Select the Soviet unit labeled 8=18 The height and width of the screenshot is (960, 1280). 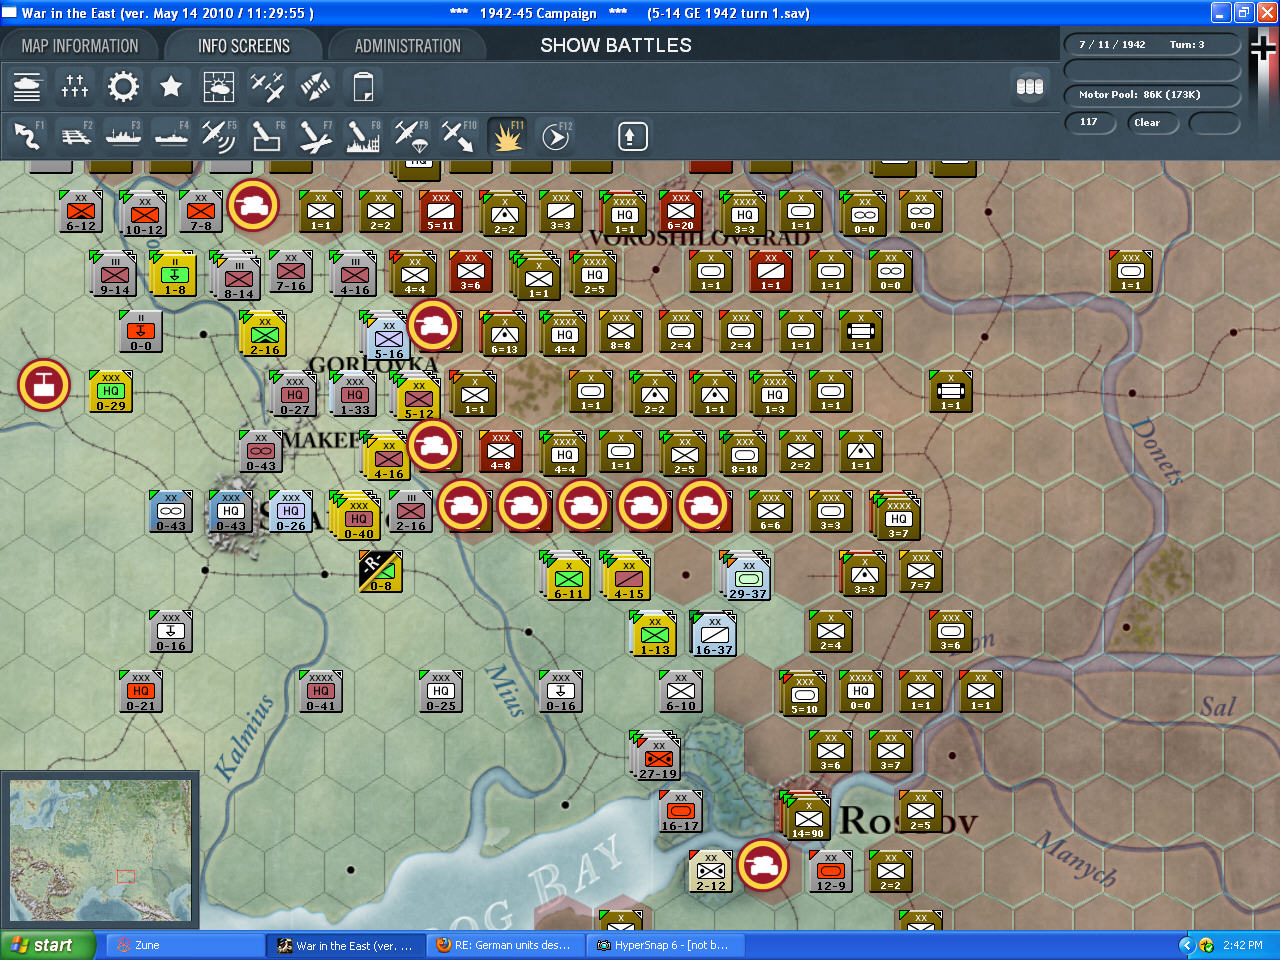point(744,453)
